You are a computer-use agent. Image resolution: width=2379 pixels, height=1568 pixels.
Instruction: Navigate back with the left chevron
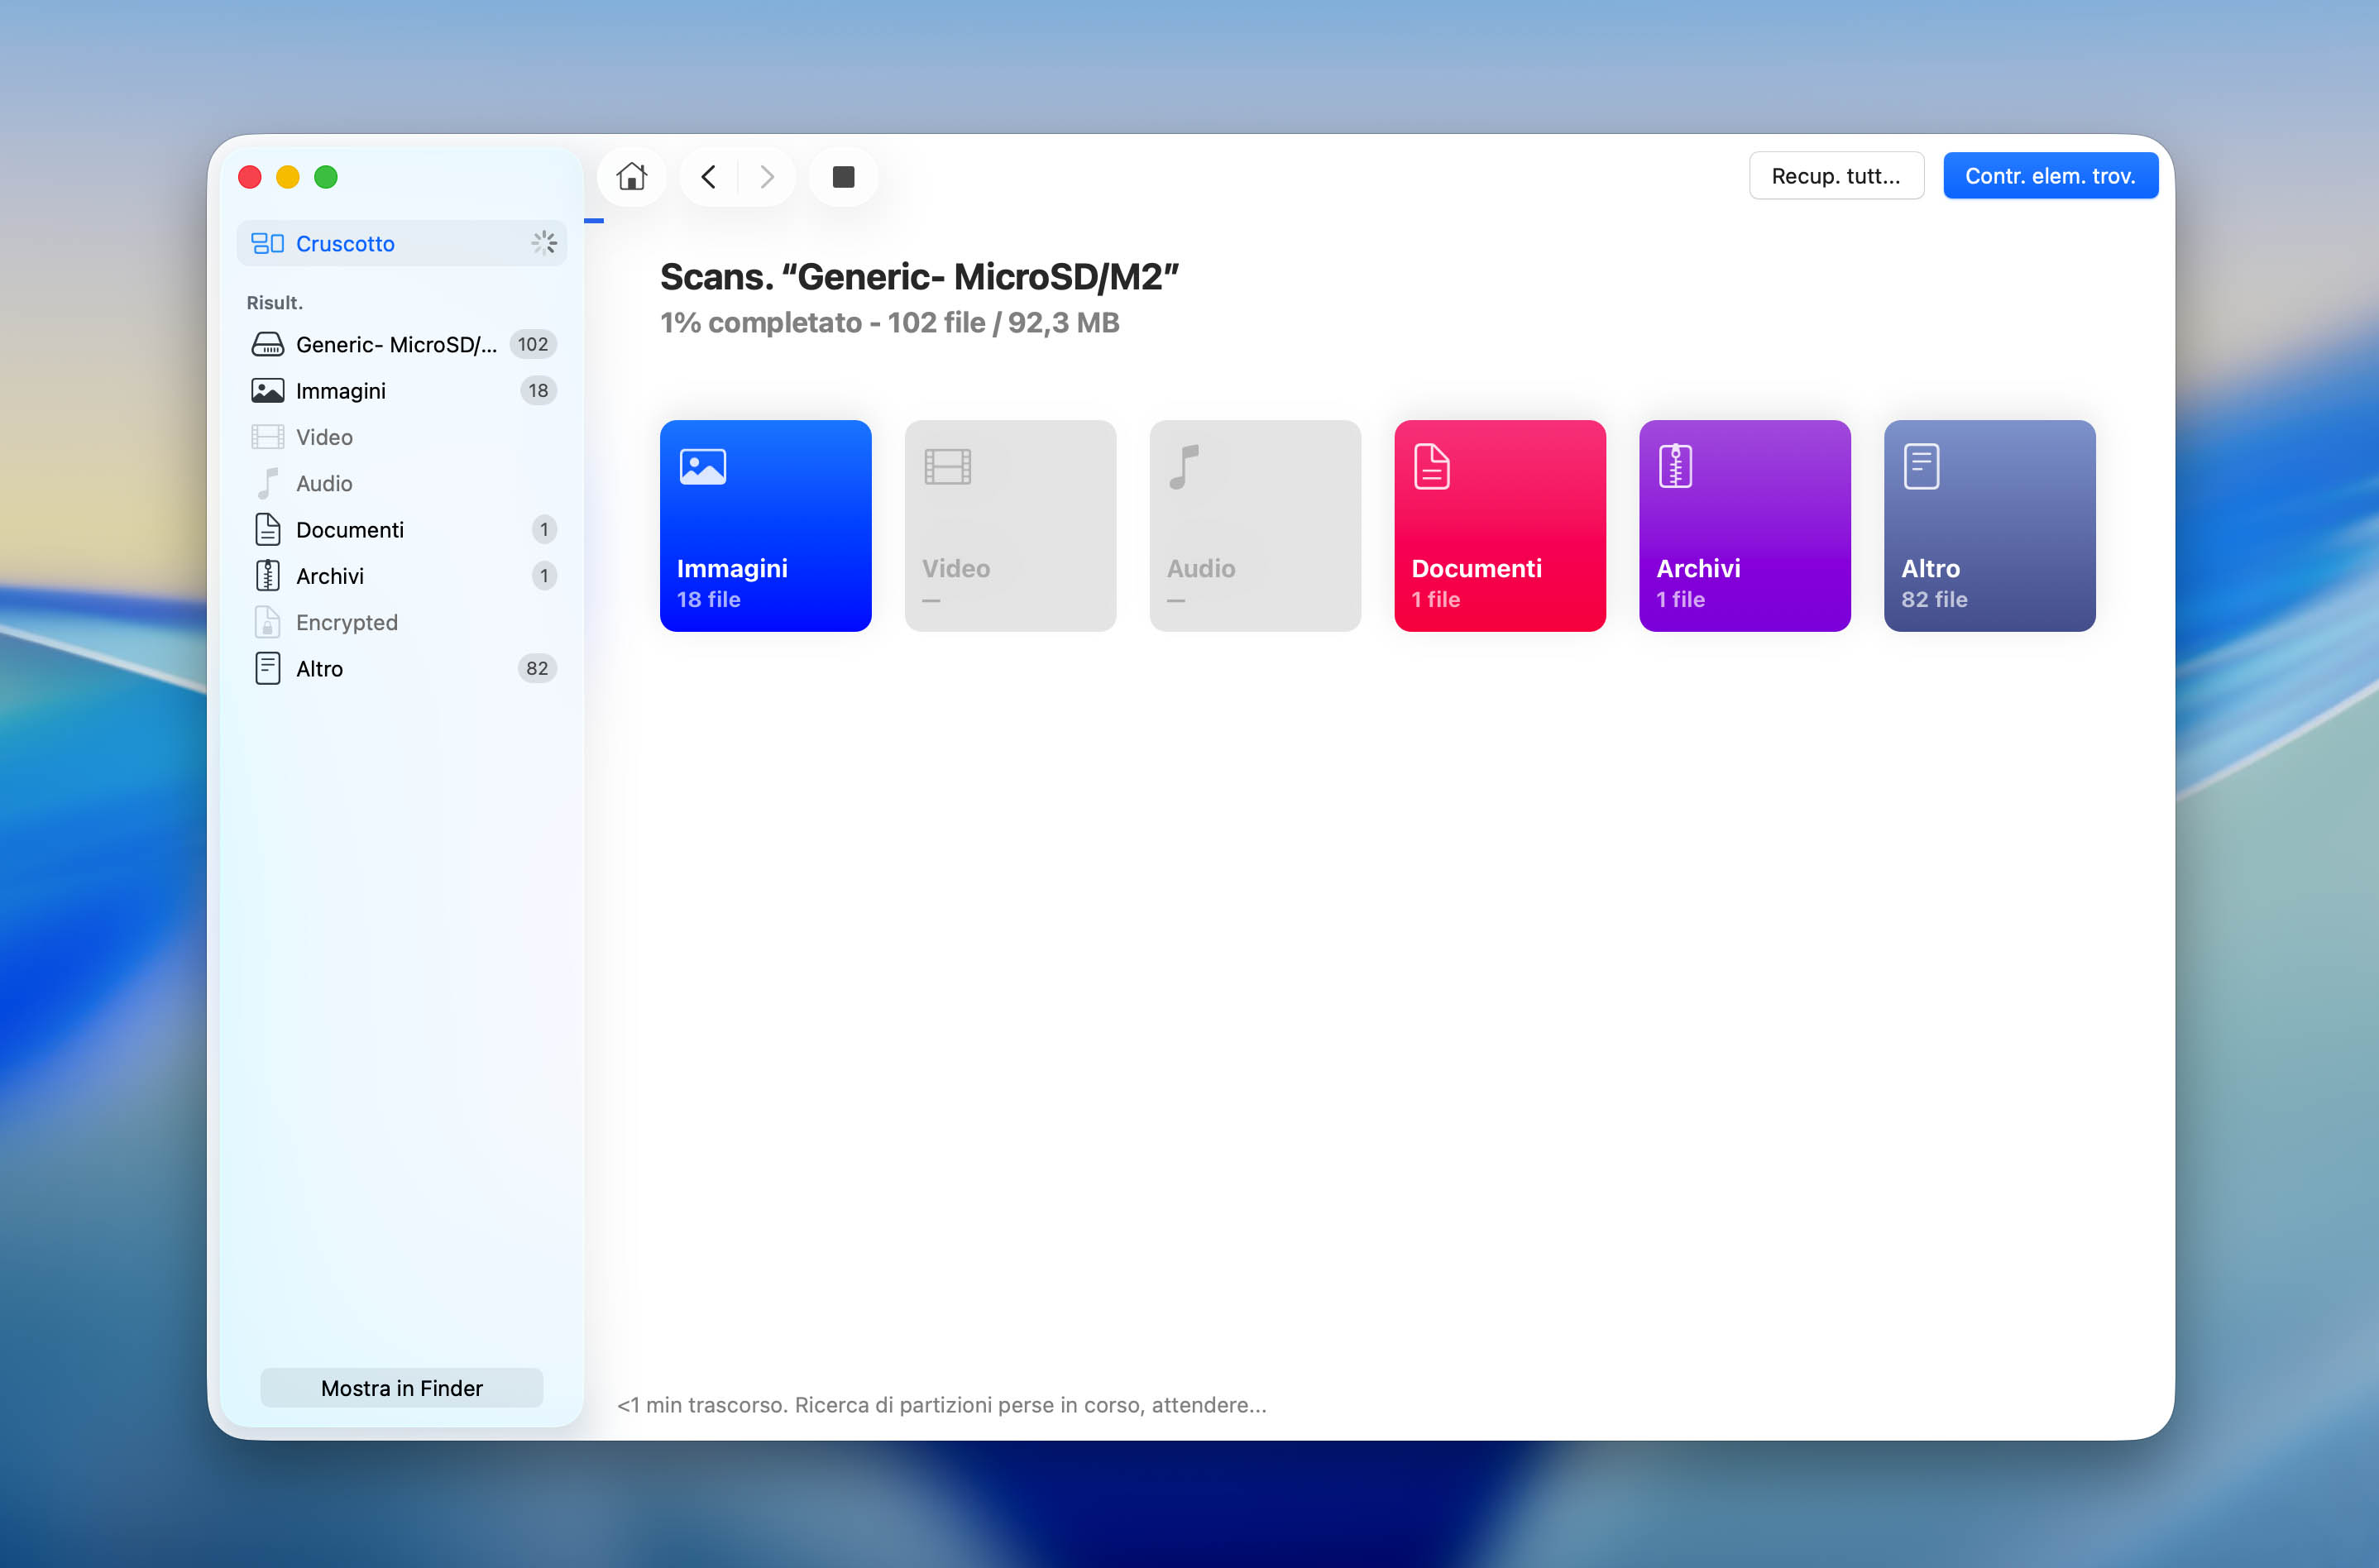click(709, 177)
